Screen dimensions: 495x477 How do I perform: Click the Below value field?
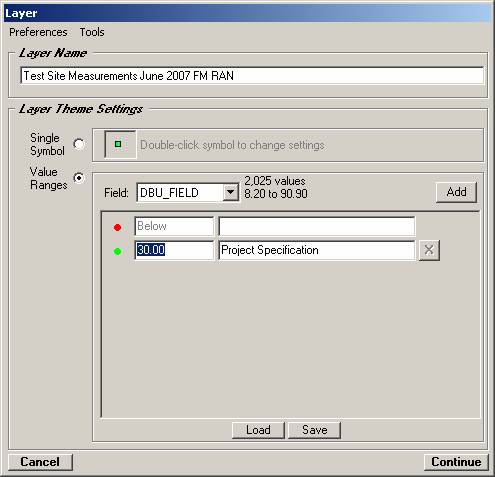174,226
